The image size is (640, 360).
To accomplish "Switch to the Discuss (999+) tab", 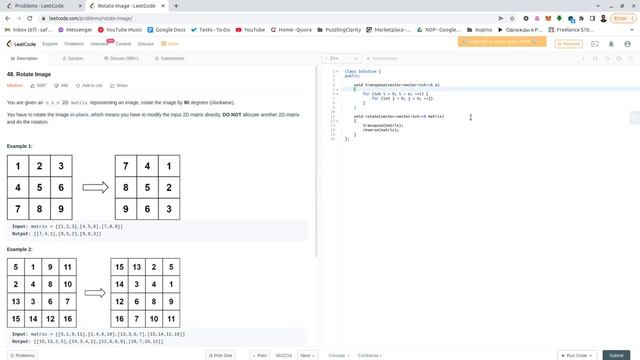I will (121, 58).
